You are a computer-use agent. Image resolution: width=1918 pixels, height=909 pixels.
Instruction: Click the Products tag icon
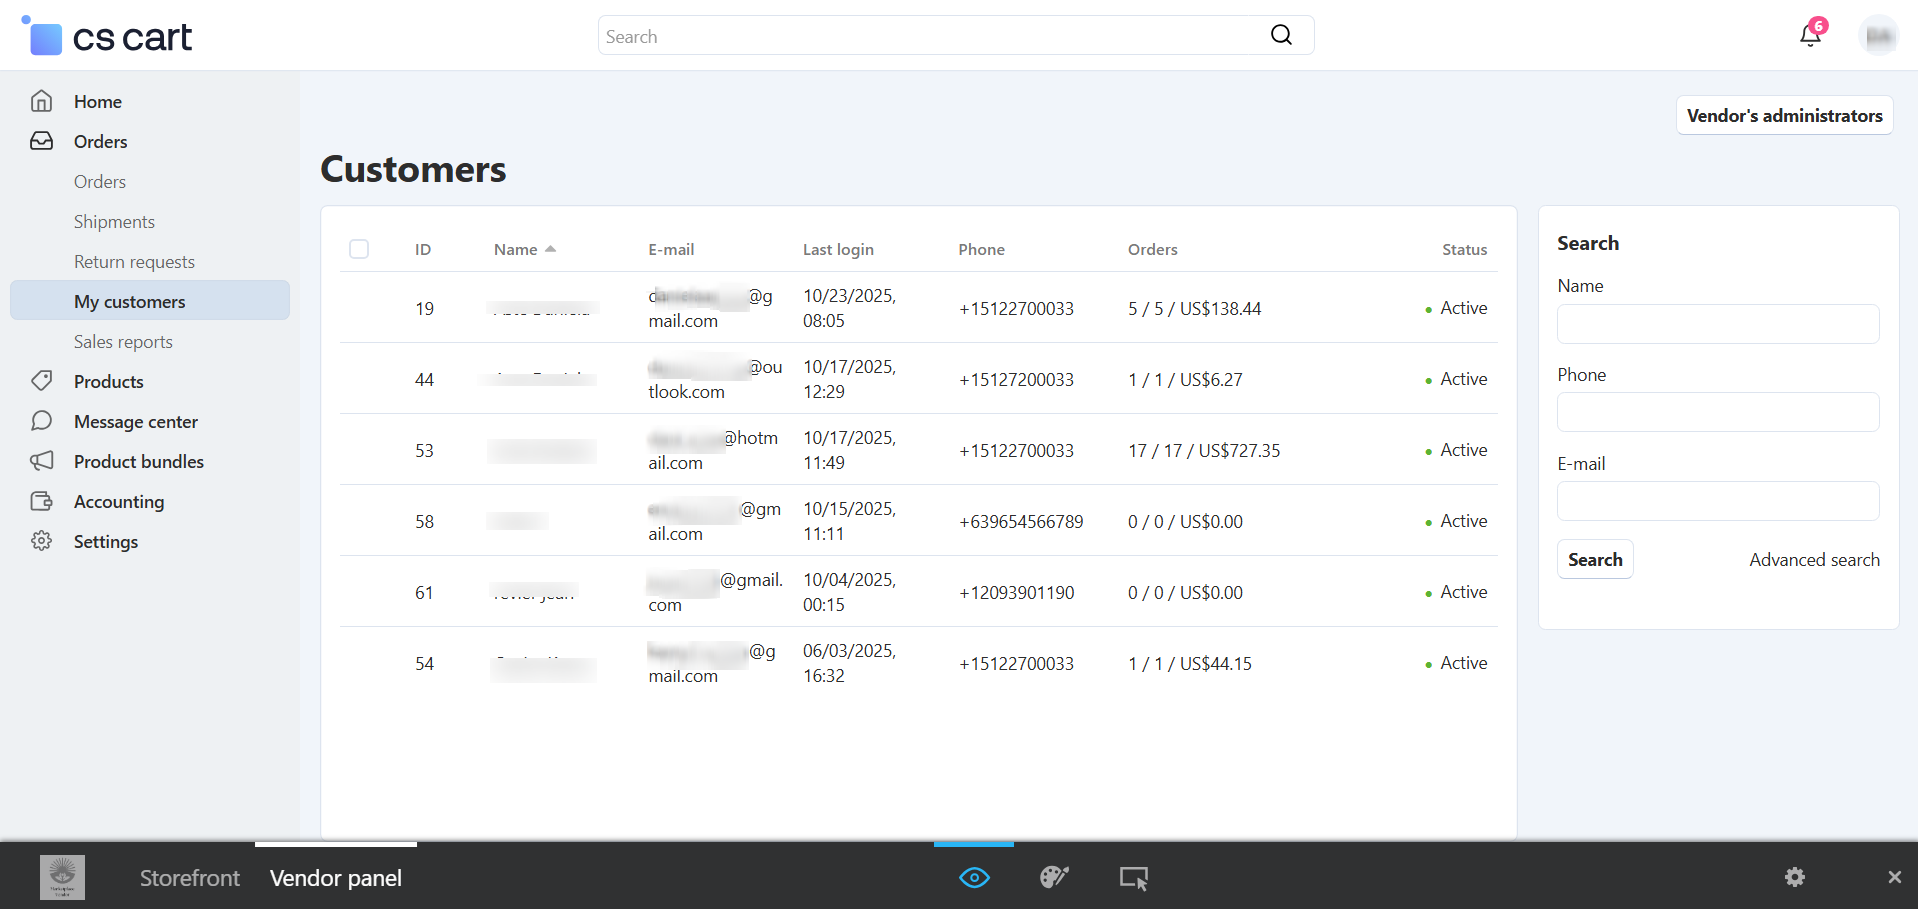click(x=41, y=381)
